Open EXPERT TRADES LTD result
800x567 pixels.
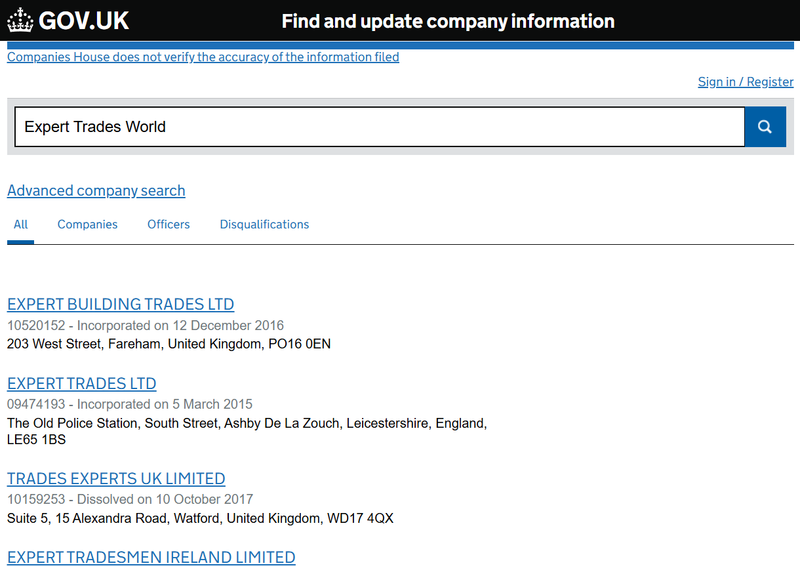click(82, 383)
